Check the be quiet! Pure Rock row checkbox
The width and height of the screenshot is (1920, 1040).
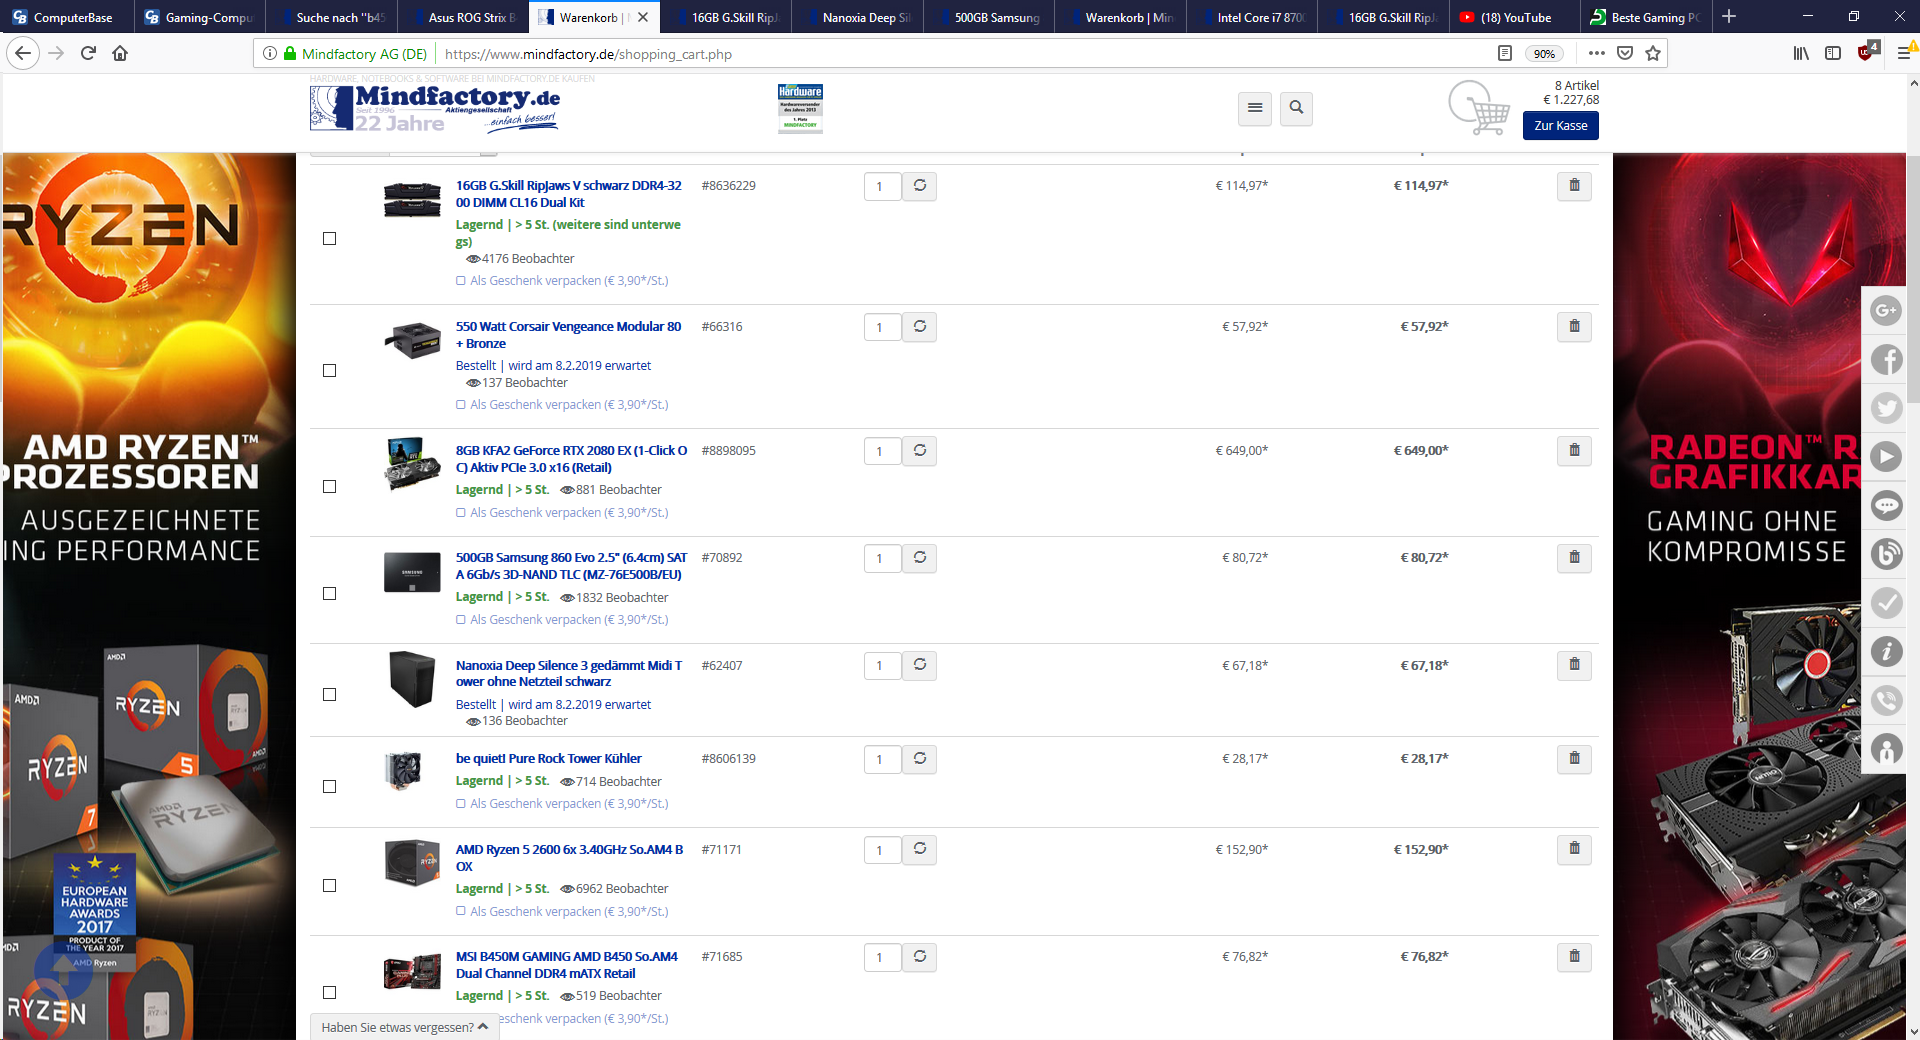click(x=330, y=787)
